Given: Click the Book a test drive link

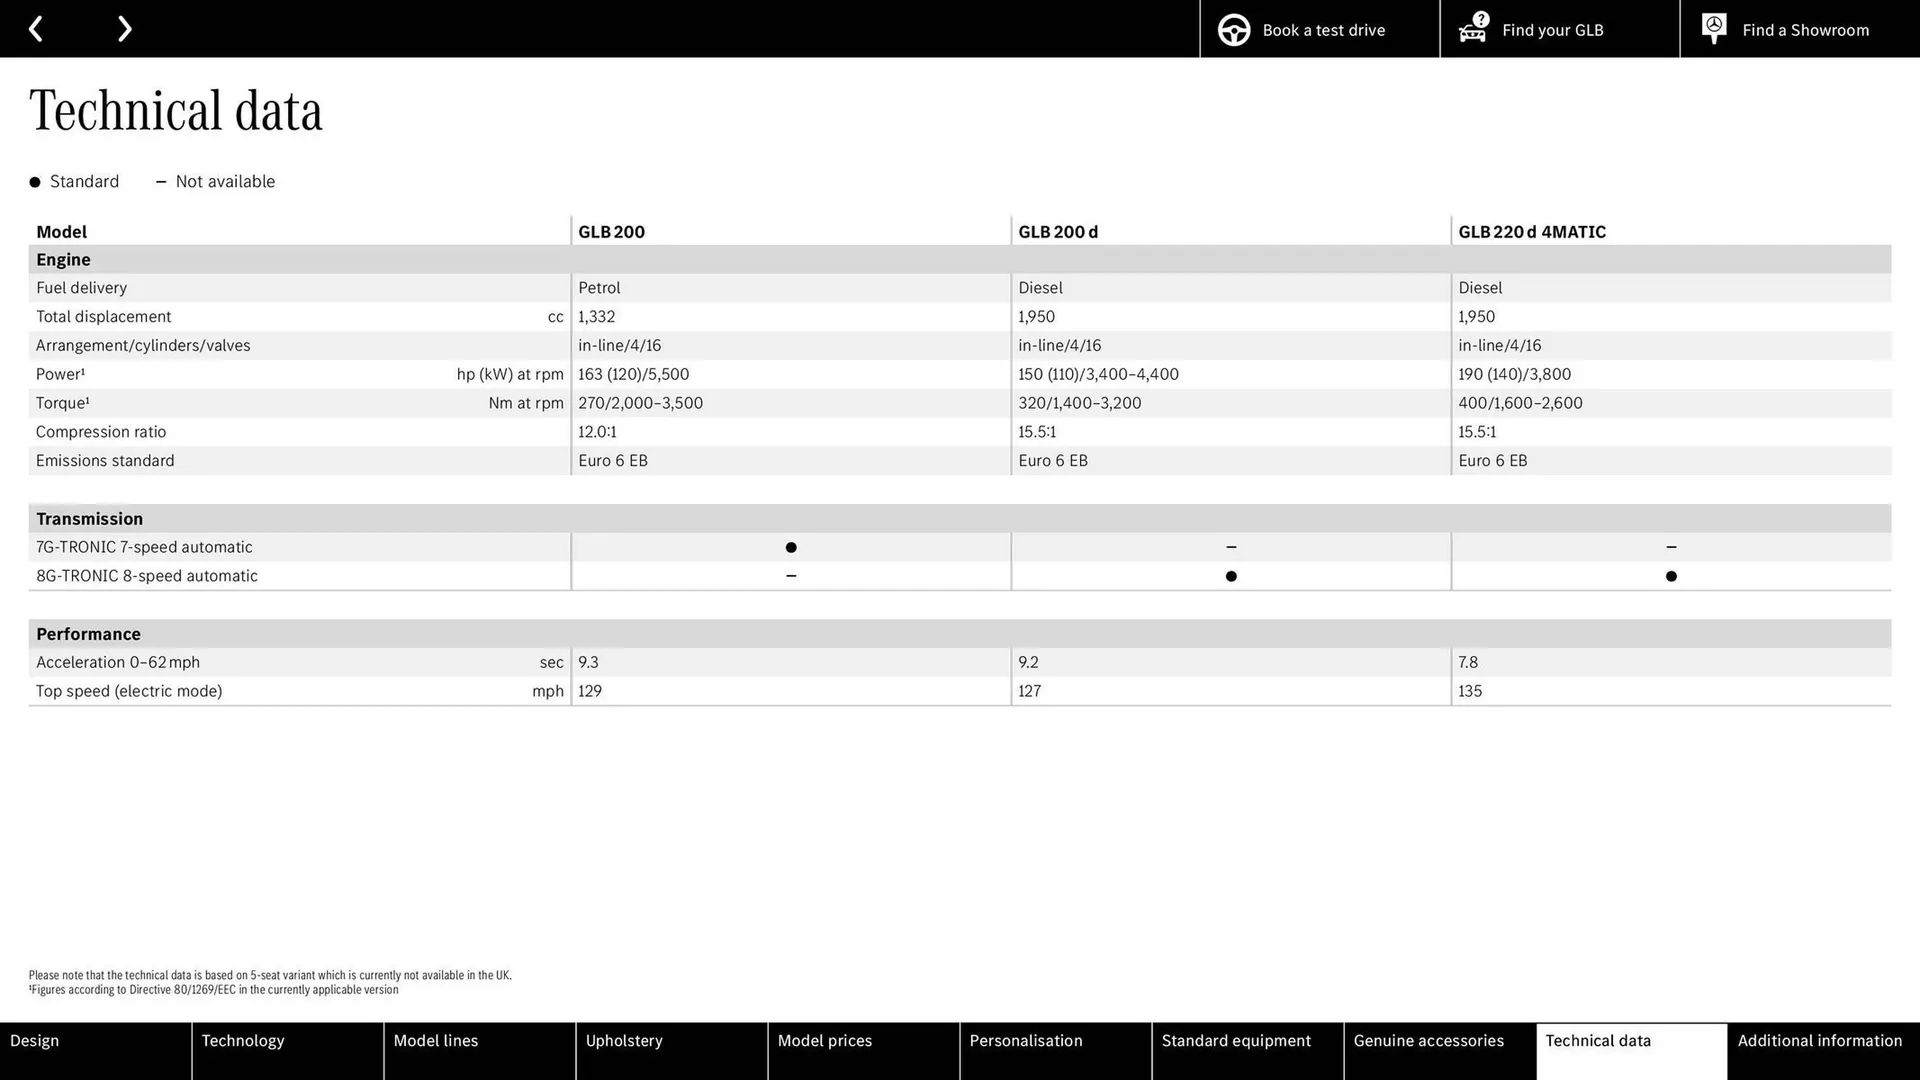Looking at the screenshot, I should coord(1322,29).
